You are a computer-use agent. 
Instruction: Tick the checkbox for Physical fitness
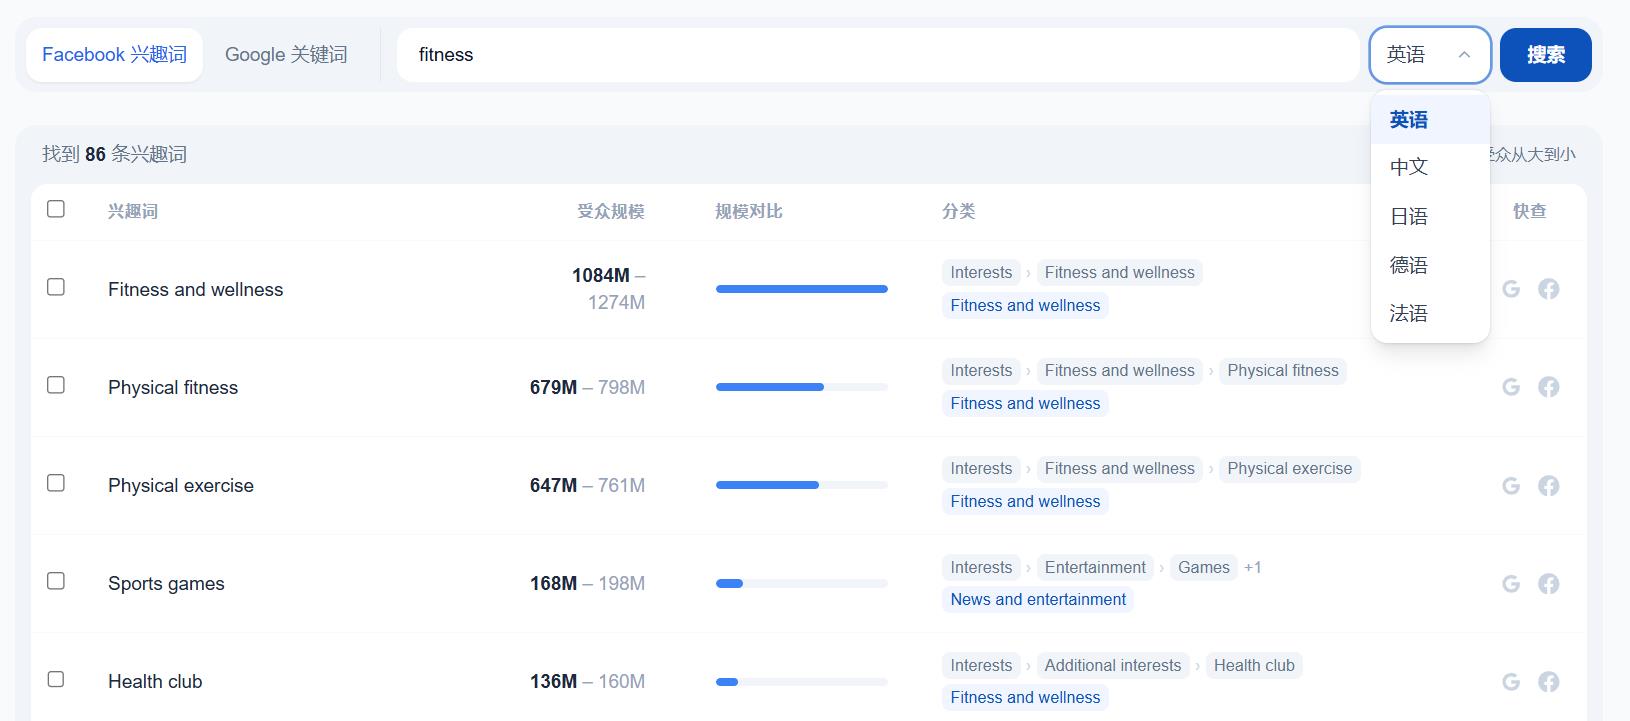56,385
